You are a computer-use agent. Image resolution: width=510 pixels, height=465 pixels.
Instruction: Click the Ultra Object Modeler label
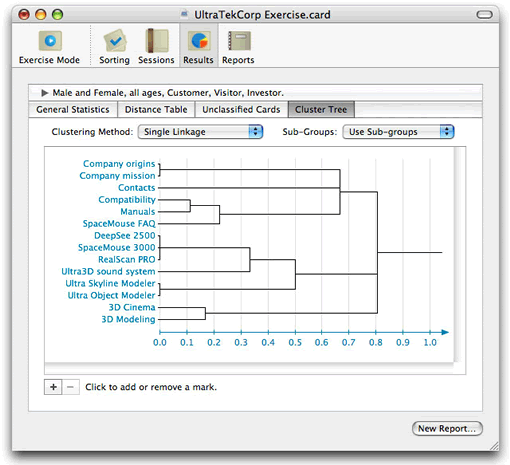111,296
